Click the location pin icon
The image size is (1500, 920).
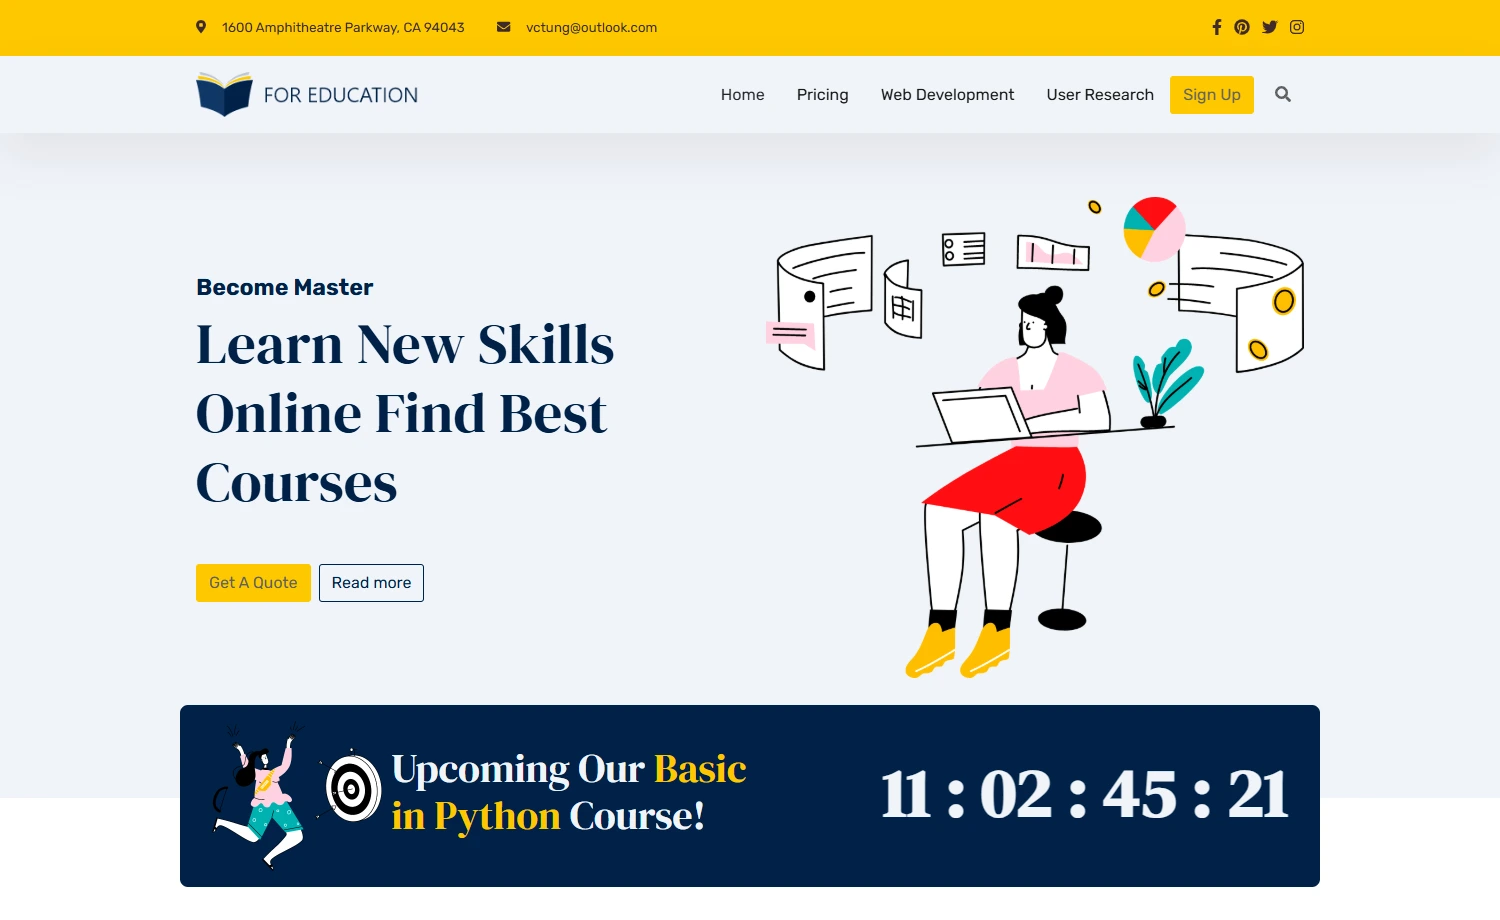tap(201, 27)
